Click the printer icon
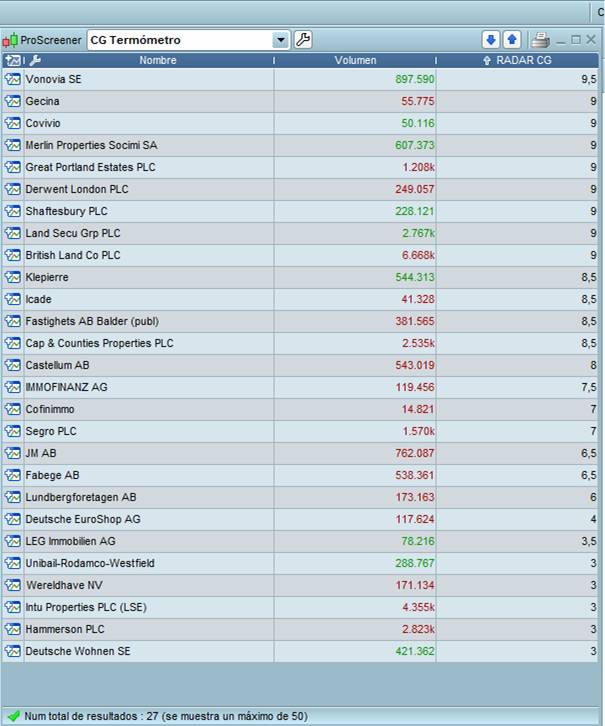The width and height of the screenshot is (605, 726). (x=540, y=40)
